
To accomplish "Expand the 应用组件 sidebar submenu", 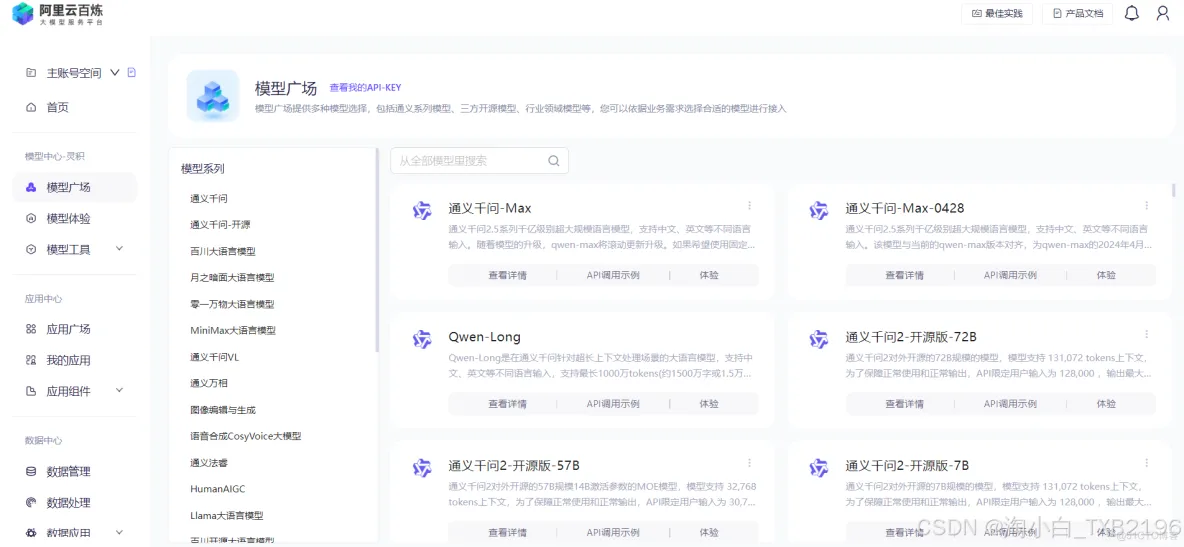I will point(119,391).
